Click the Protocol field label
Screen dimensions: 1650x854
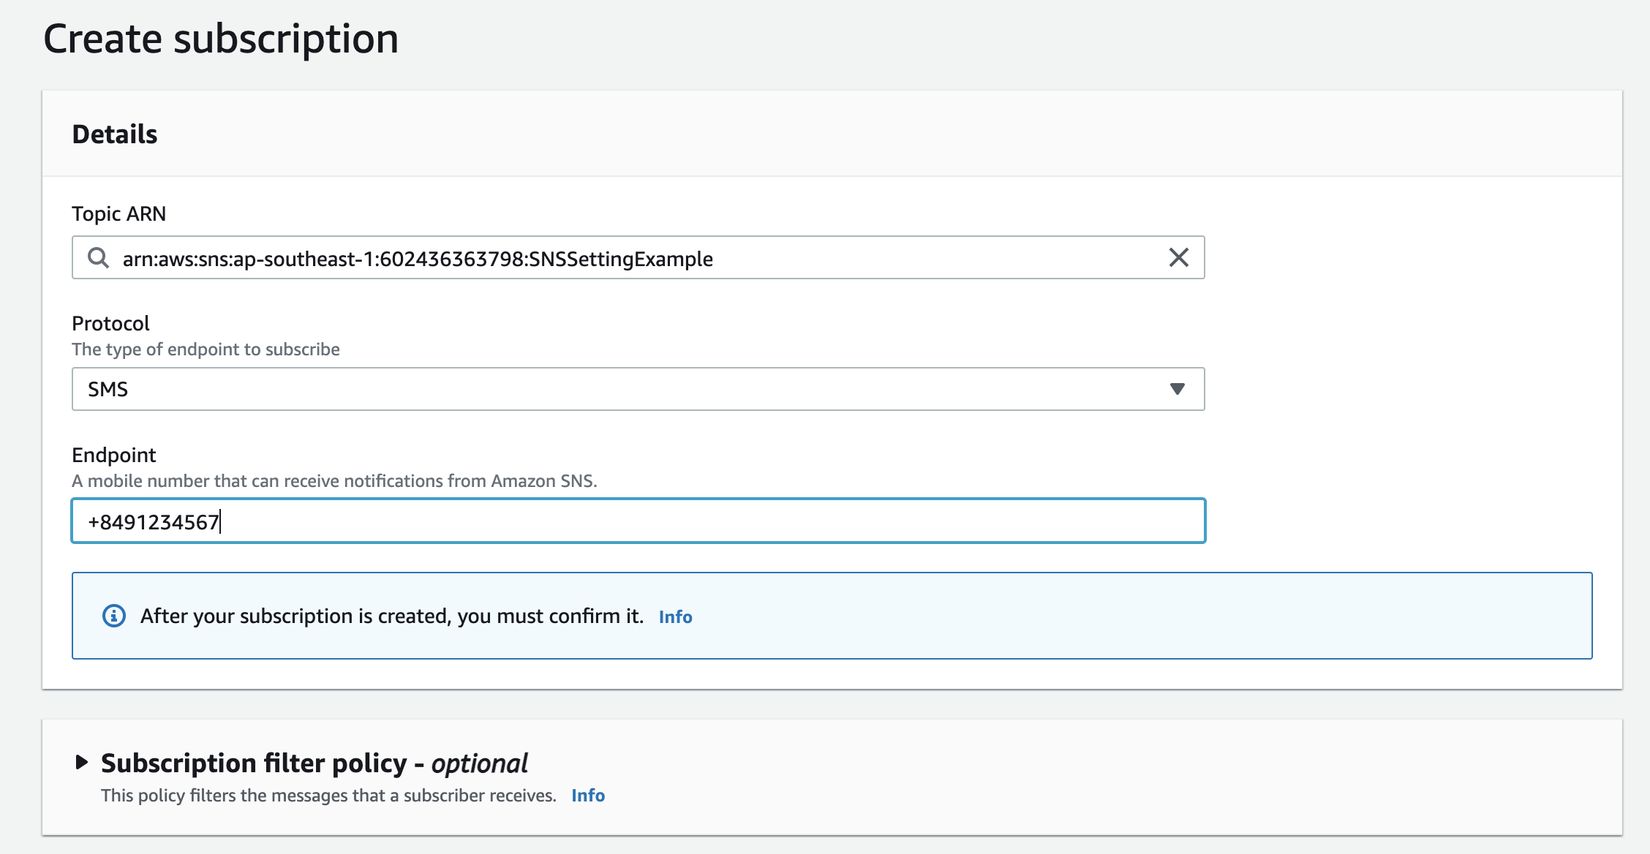[111, 323]
